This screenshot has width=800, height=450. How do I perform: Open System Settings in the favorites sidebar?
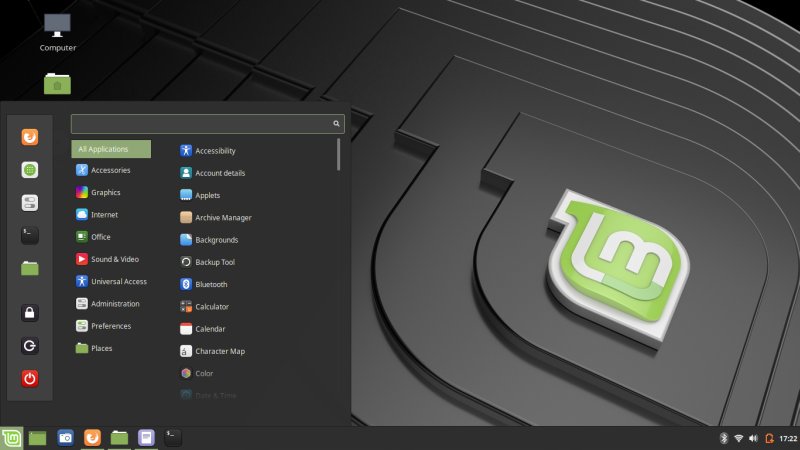(30, 203)
